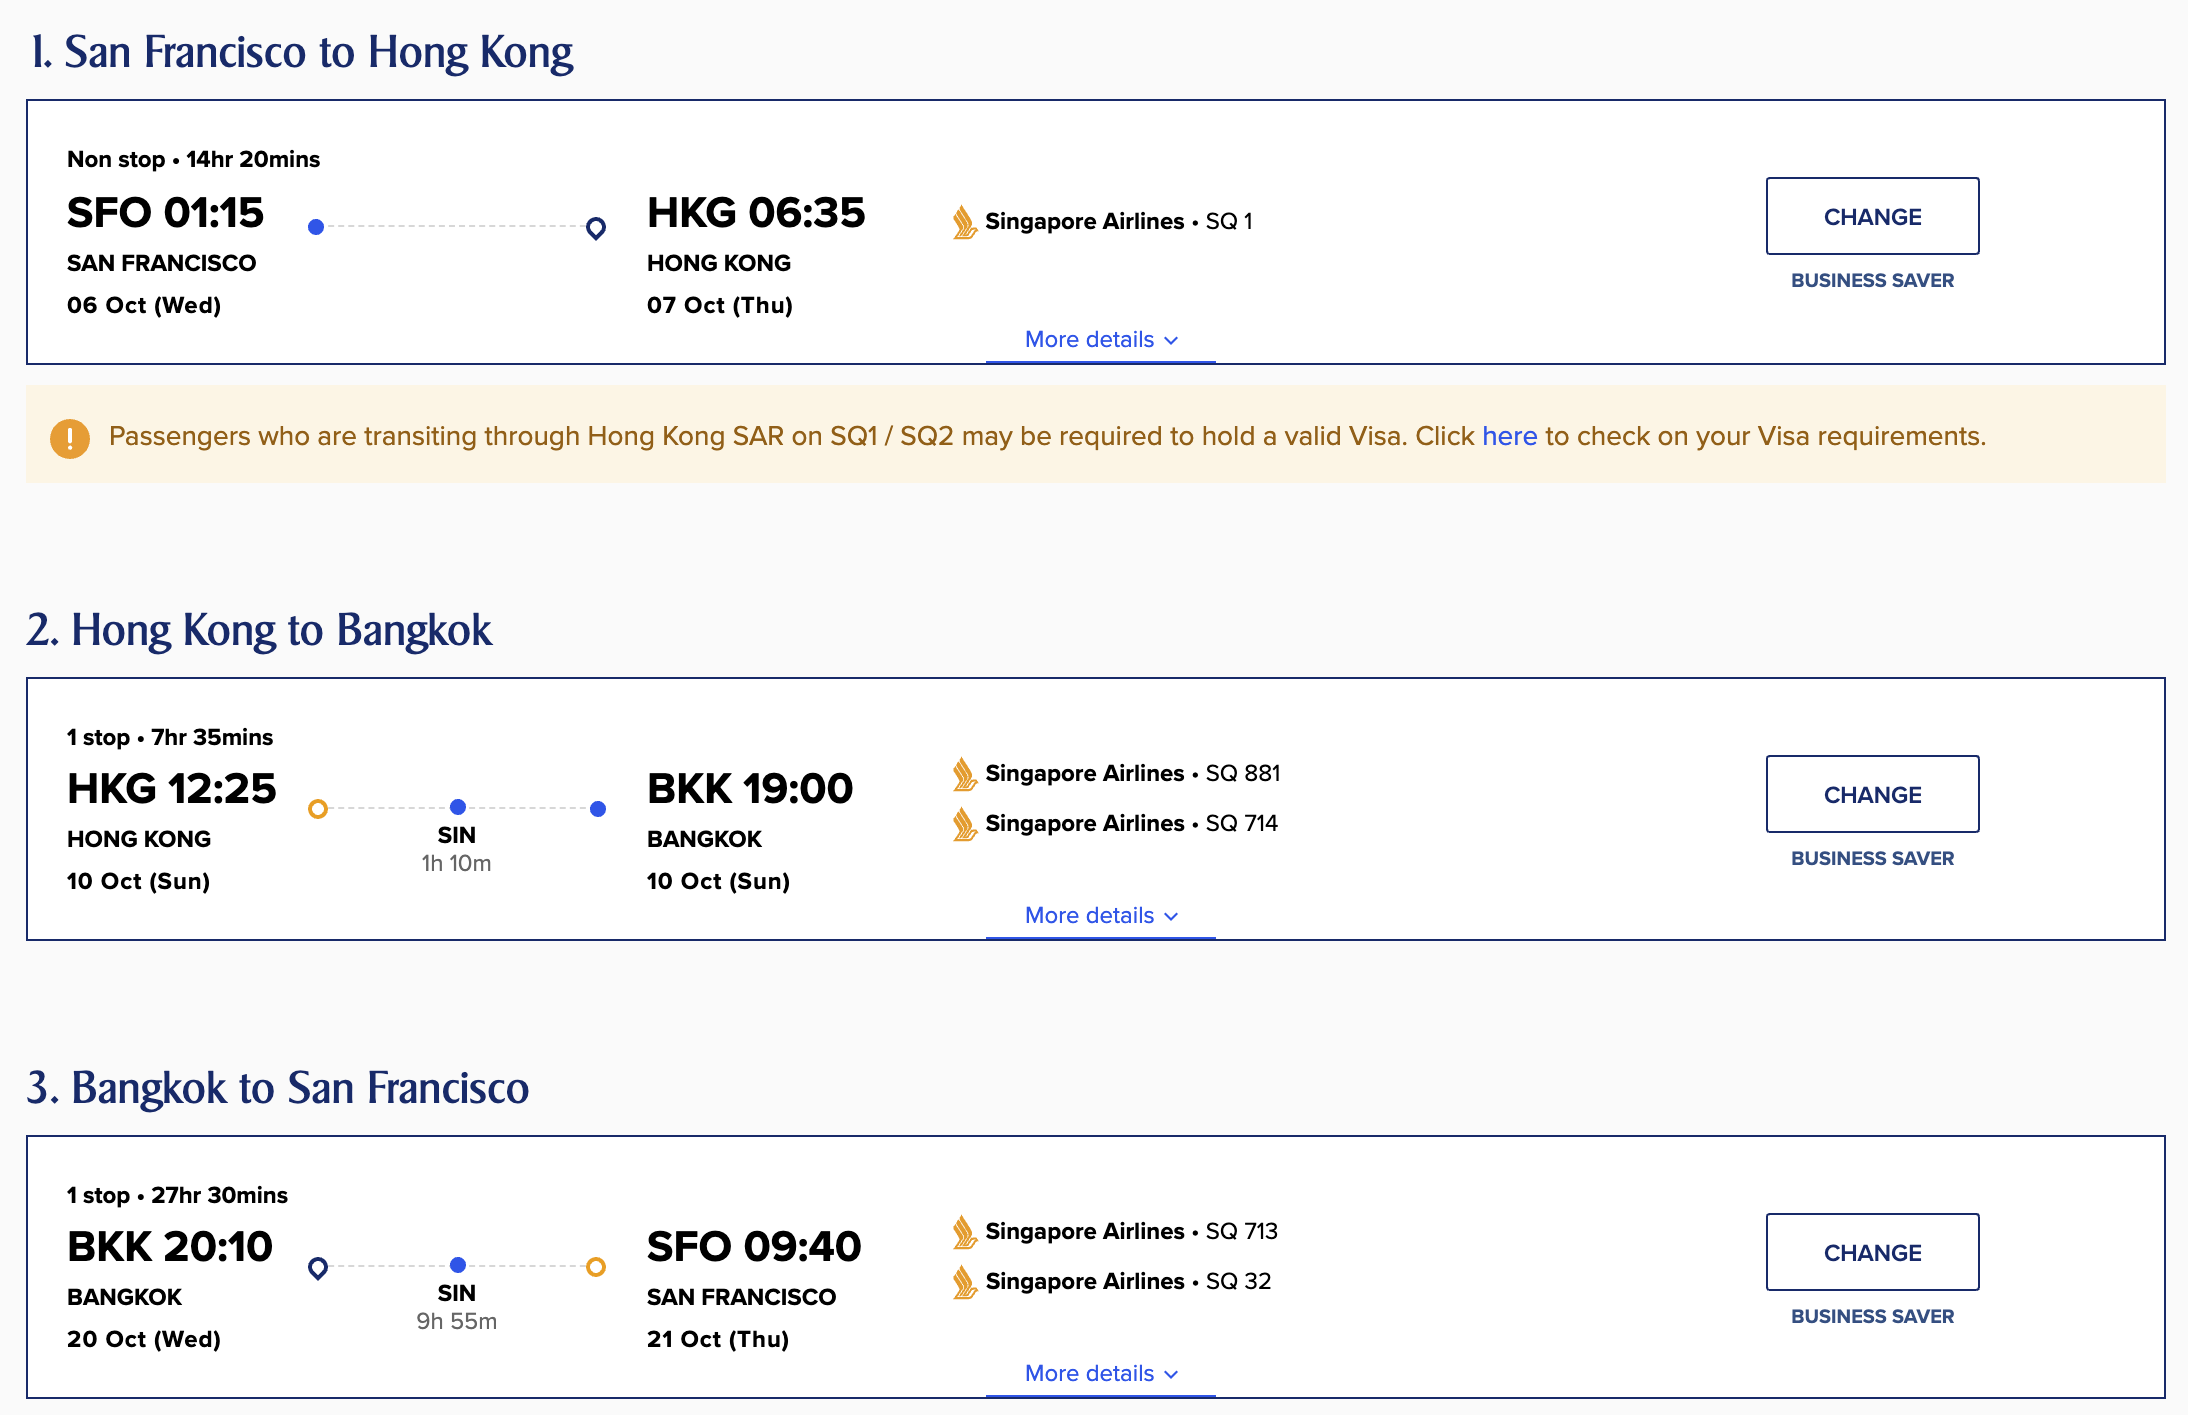Click the departure marker on the HKG–BKK route

click(x=318, y=806)
